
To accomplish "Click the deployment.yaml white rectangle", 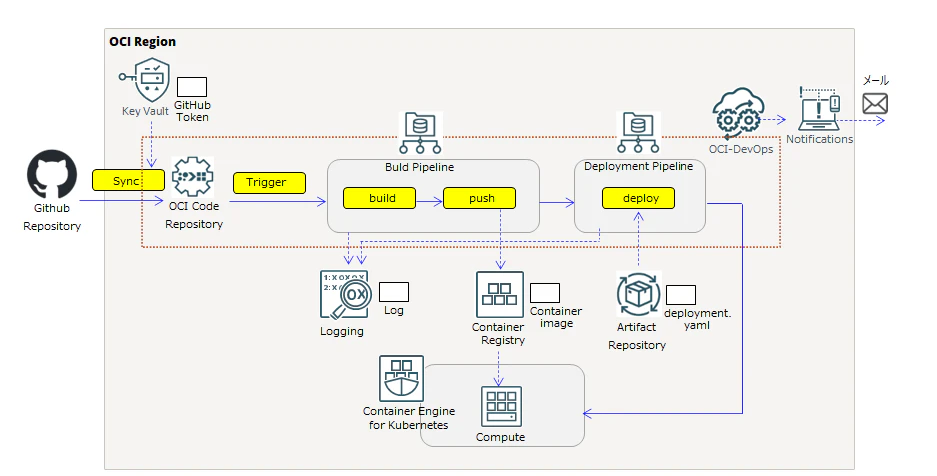I will [681, 295].
